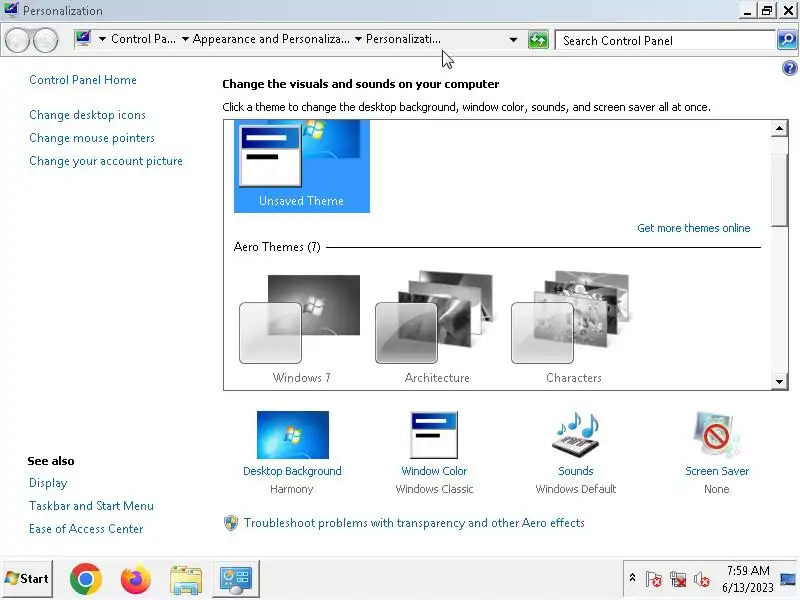
Task: Click the Refresh button next to address bar
Action: tap(538, 40)
